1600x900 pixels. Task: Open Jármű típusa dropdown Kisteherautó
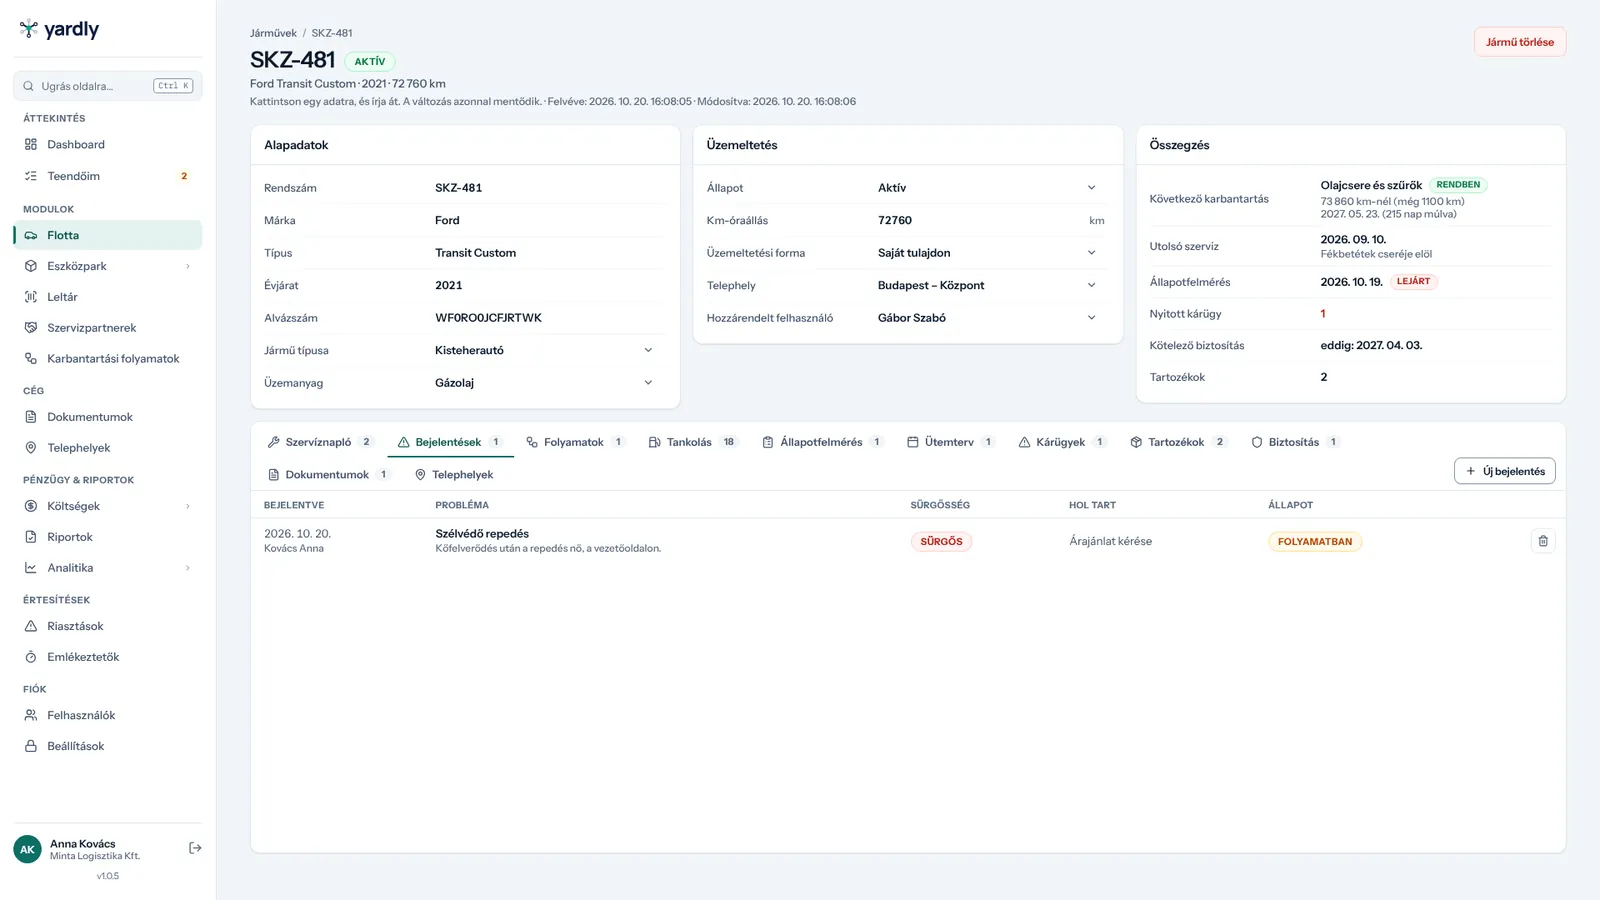click(x=547, y=350)
